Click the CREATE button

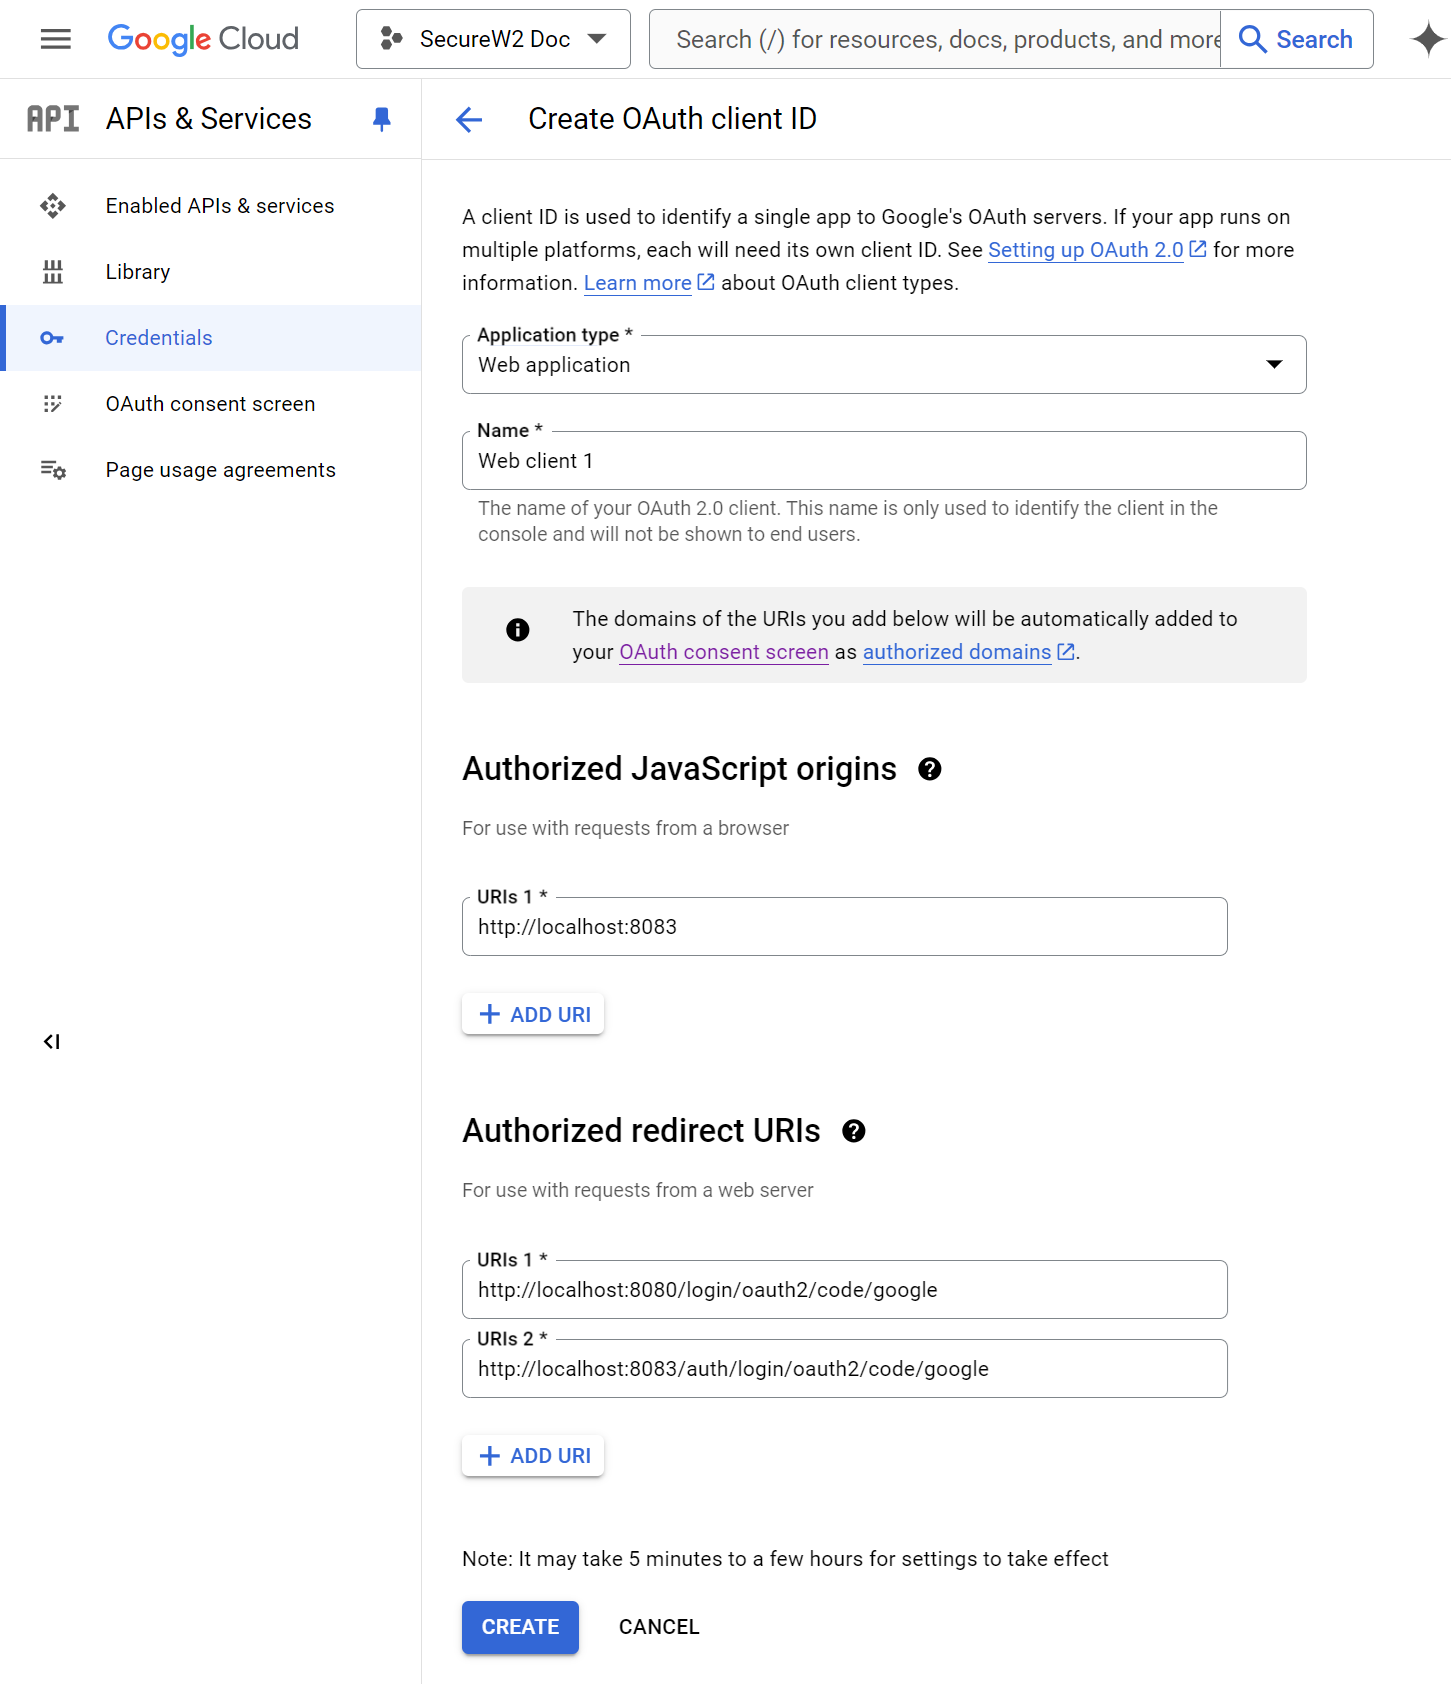(520, 1627)
